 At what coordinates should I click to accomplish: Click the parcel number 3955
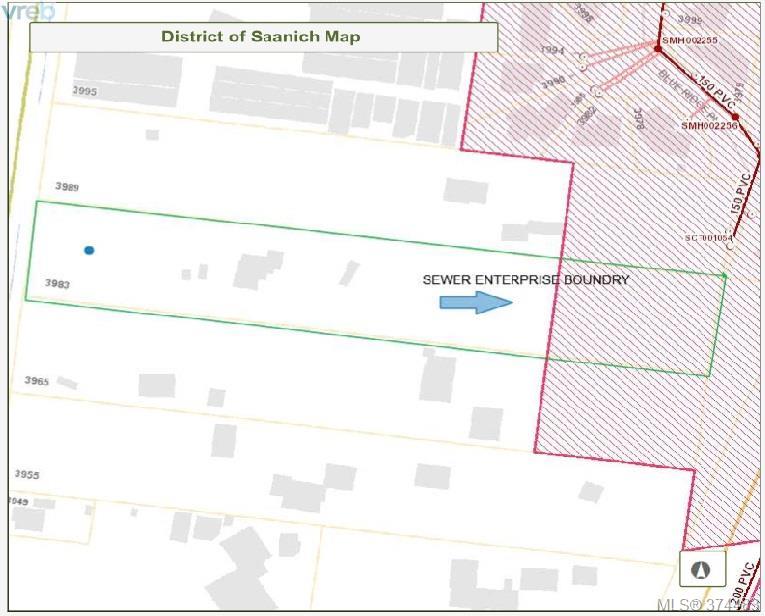pos(27,474)
